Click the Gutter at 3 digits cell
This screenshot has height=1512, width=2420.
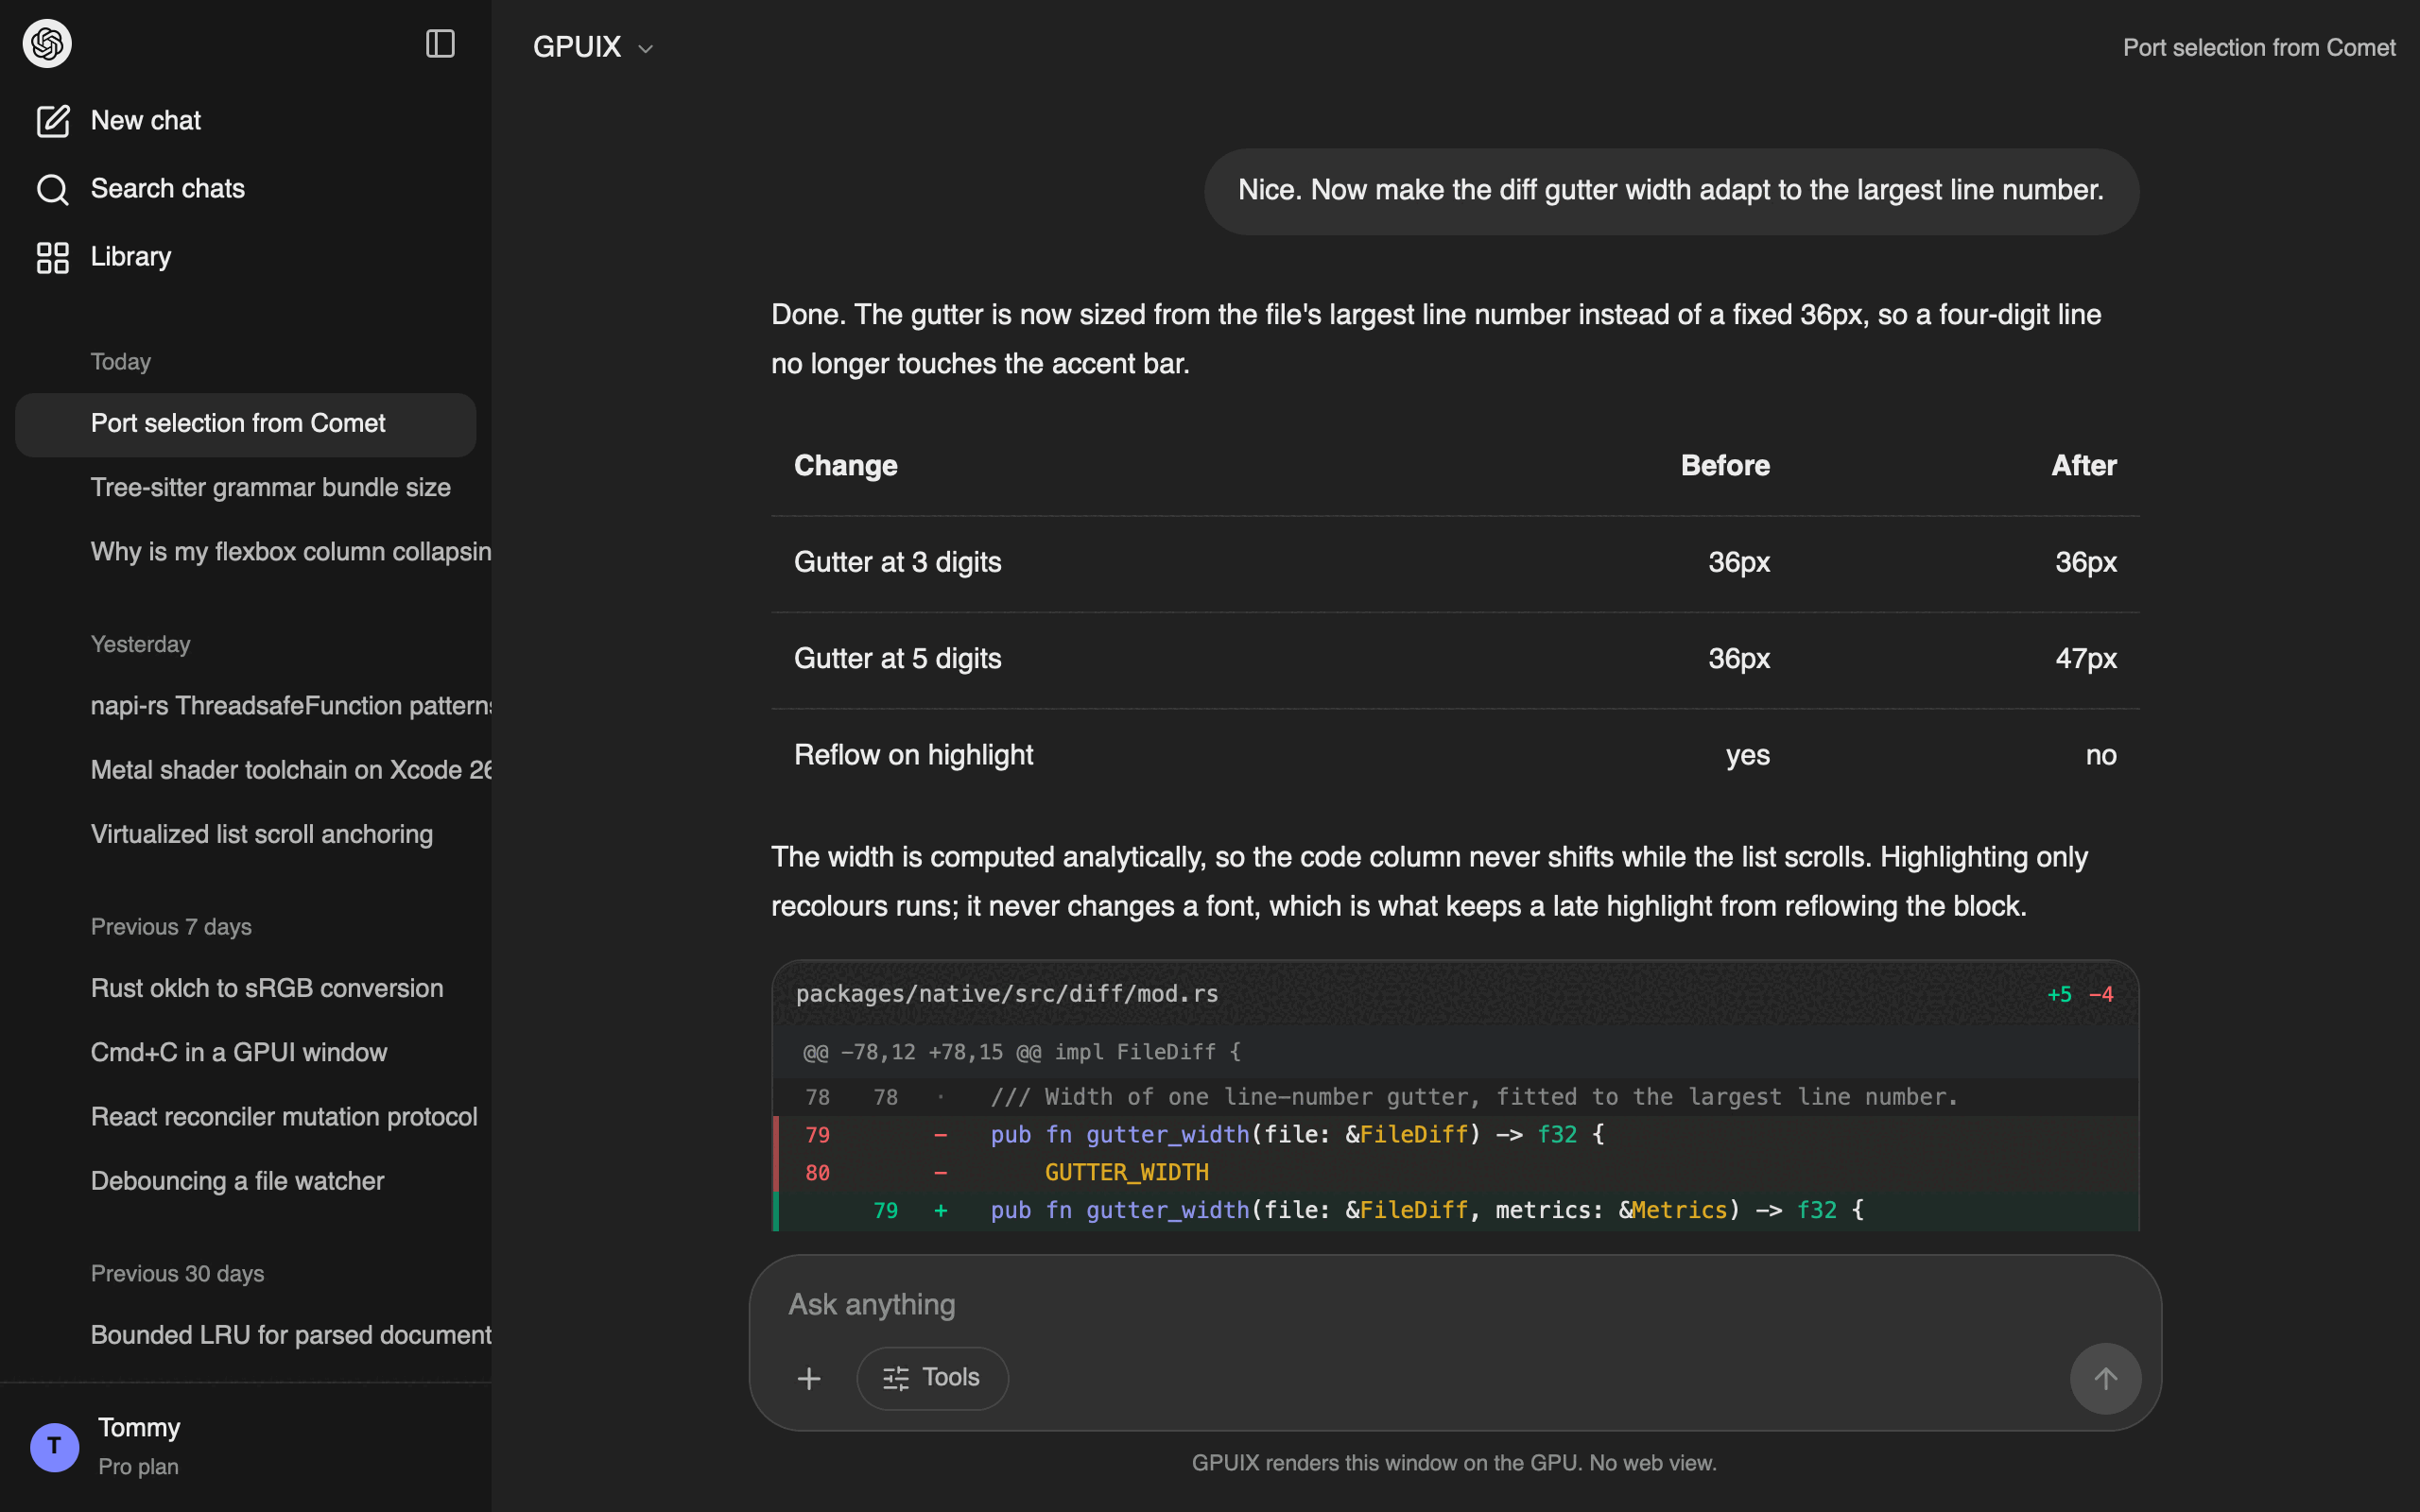coord(897,563)
